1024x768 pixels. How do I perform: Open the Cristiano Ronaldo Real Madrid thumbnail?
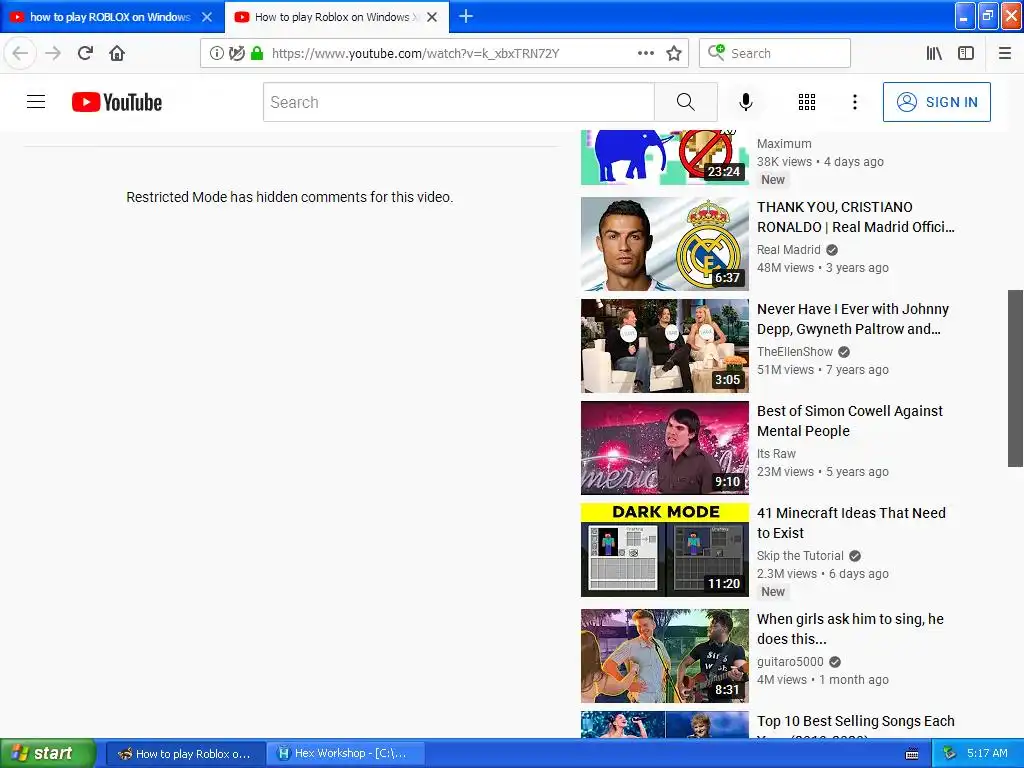click(665, 244)
